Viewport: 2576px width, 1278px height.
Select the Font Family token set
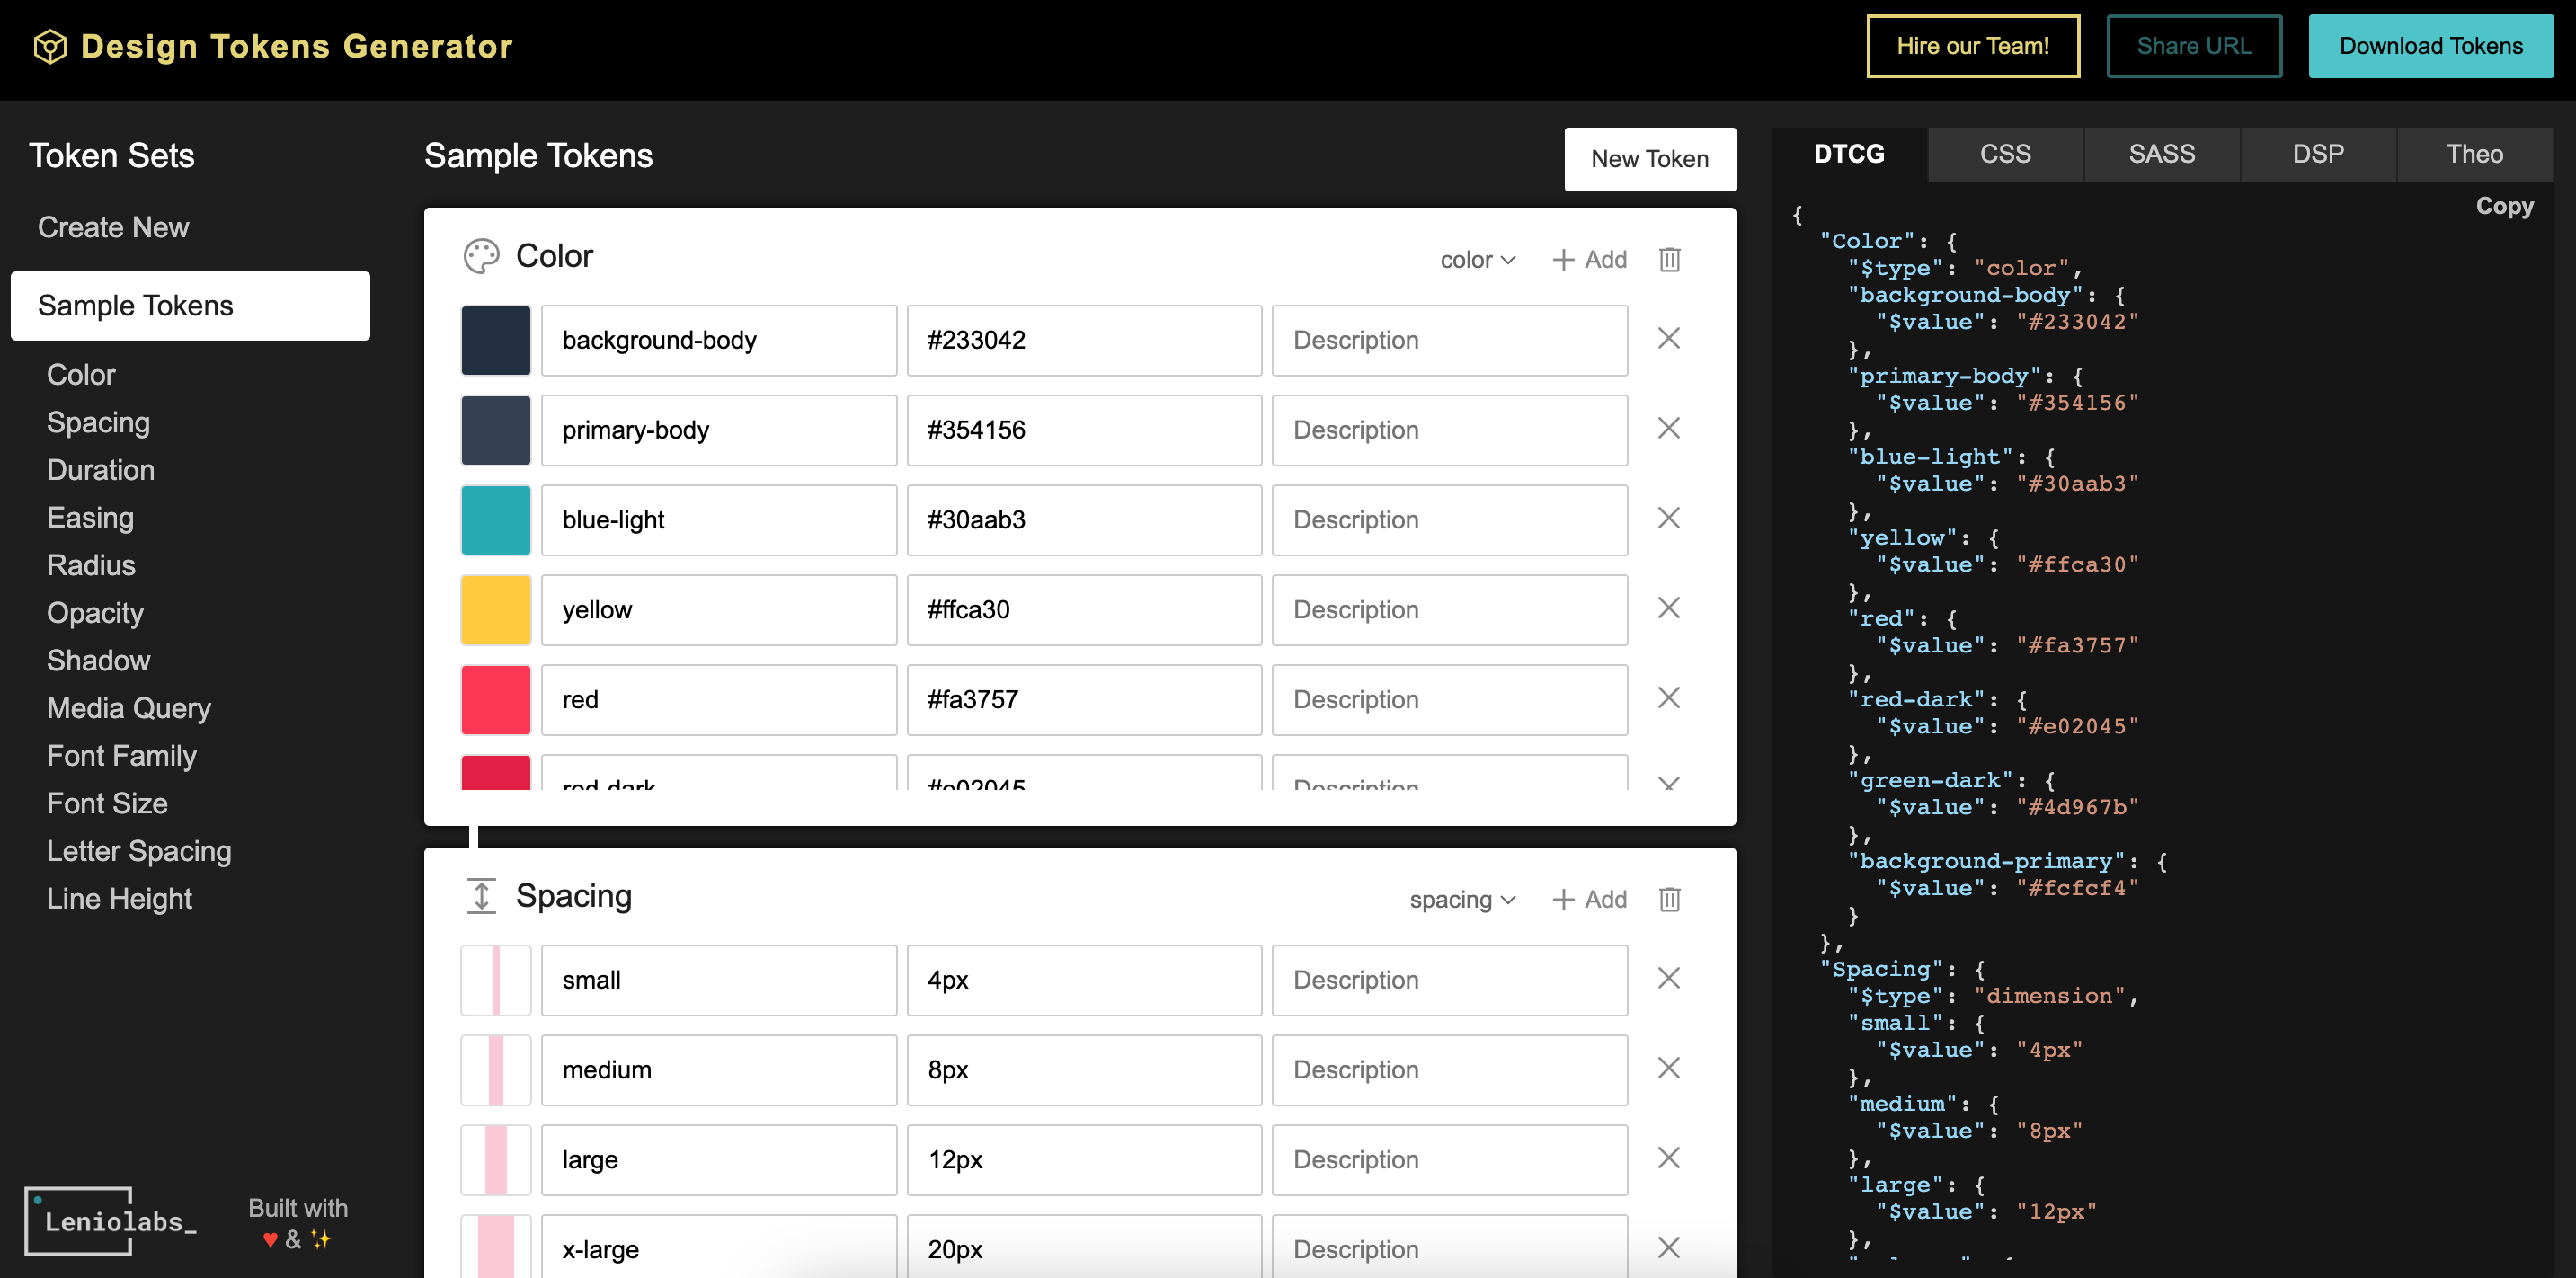[x=121, y=756]
